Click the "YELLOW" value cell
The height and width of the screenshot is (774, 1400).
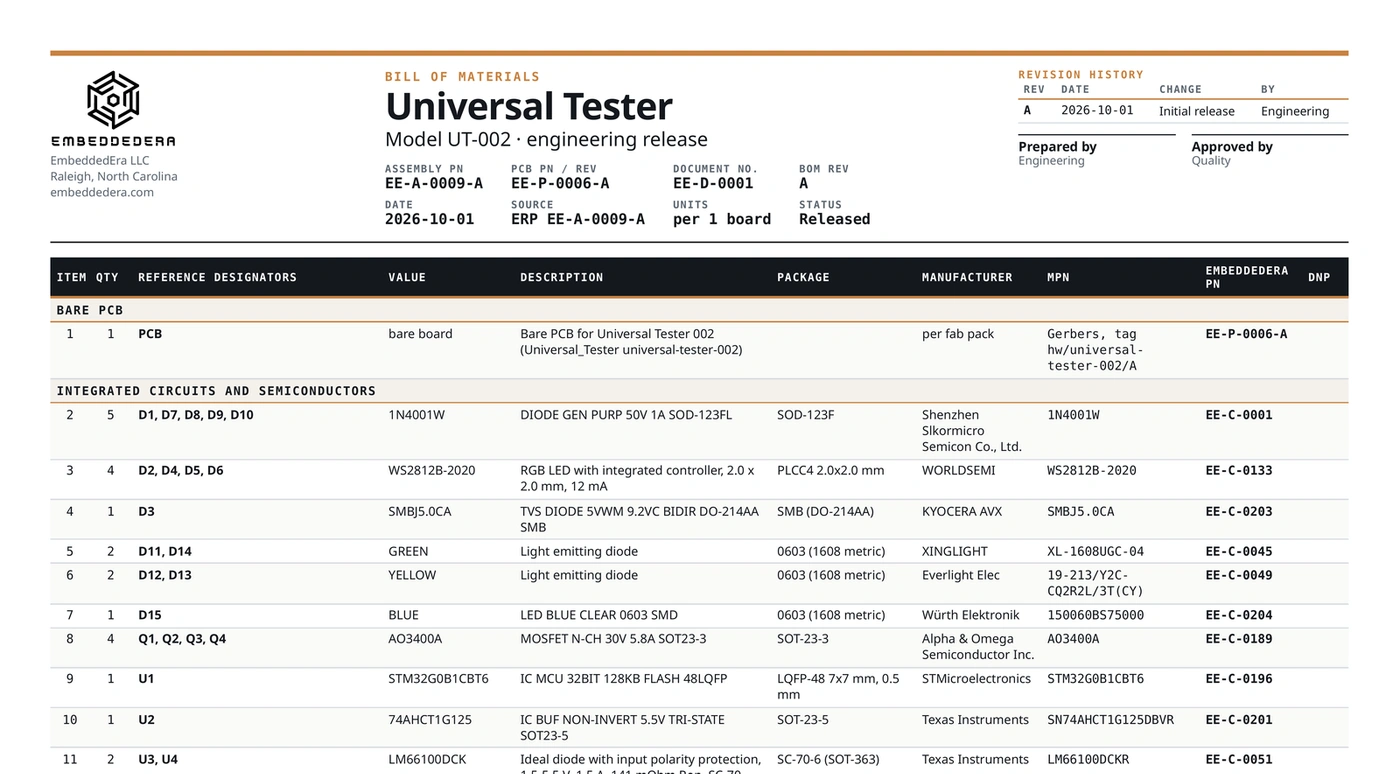pyautogui.click(x=412, y=575)
